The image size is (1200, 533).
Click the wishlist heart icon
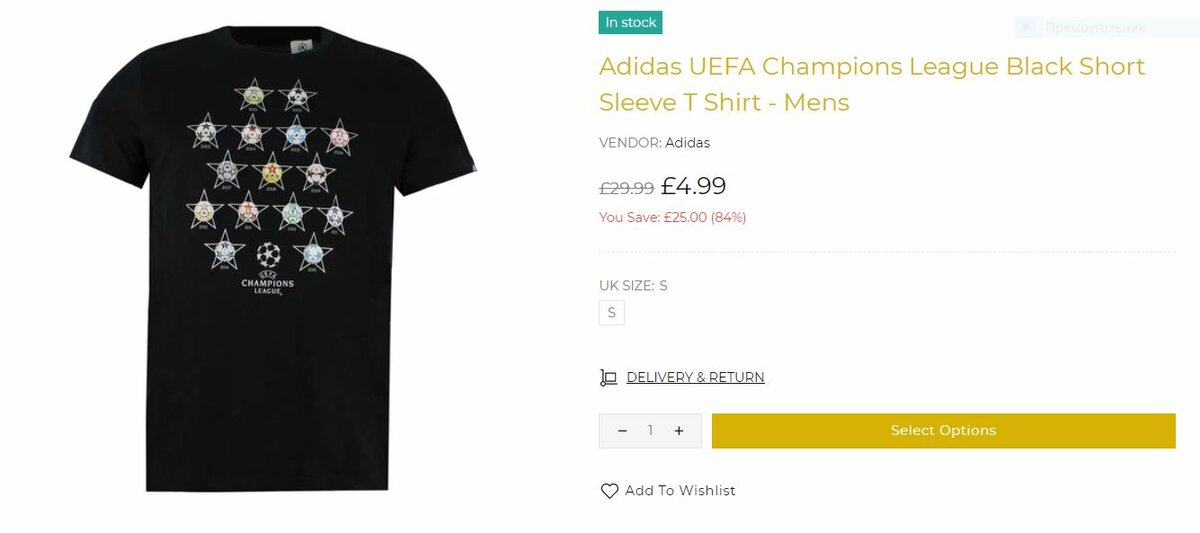(609, 491)
